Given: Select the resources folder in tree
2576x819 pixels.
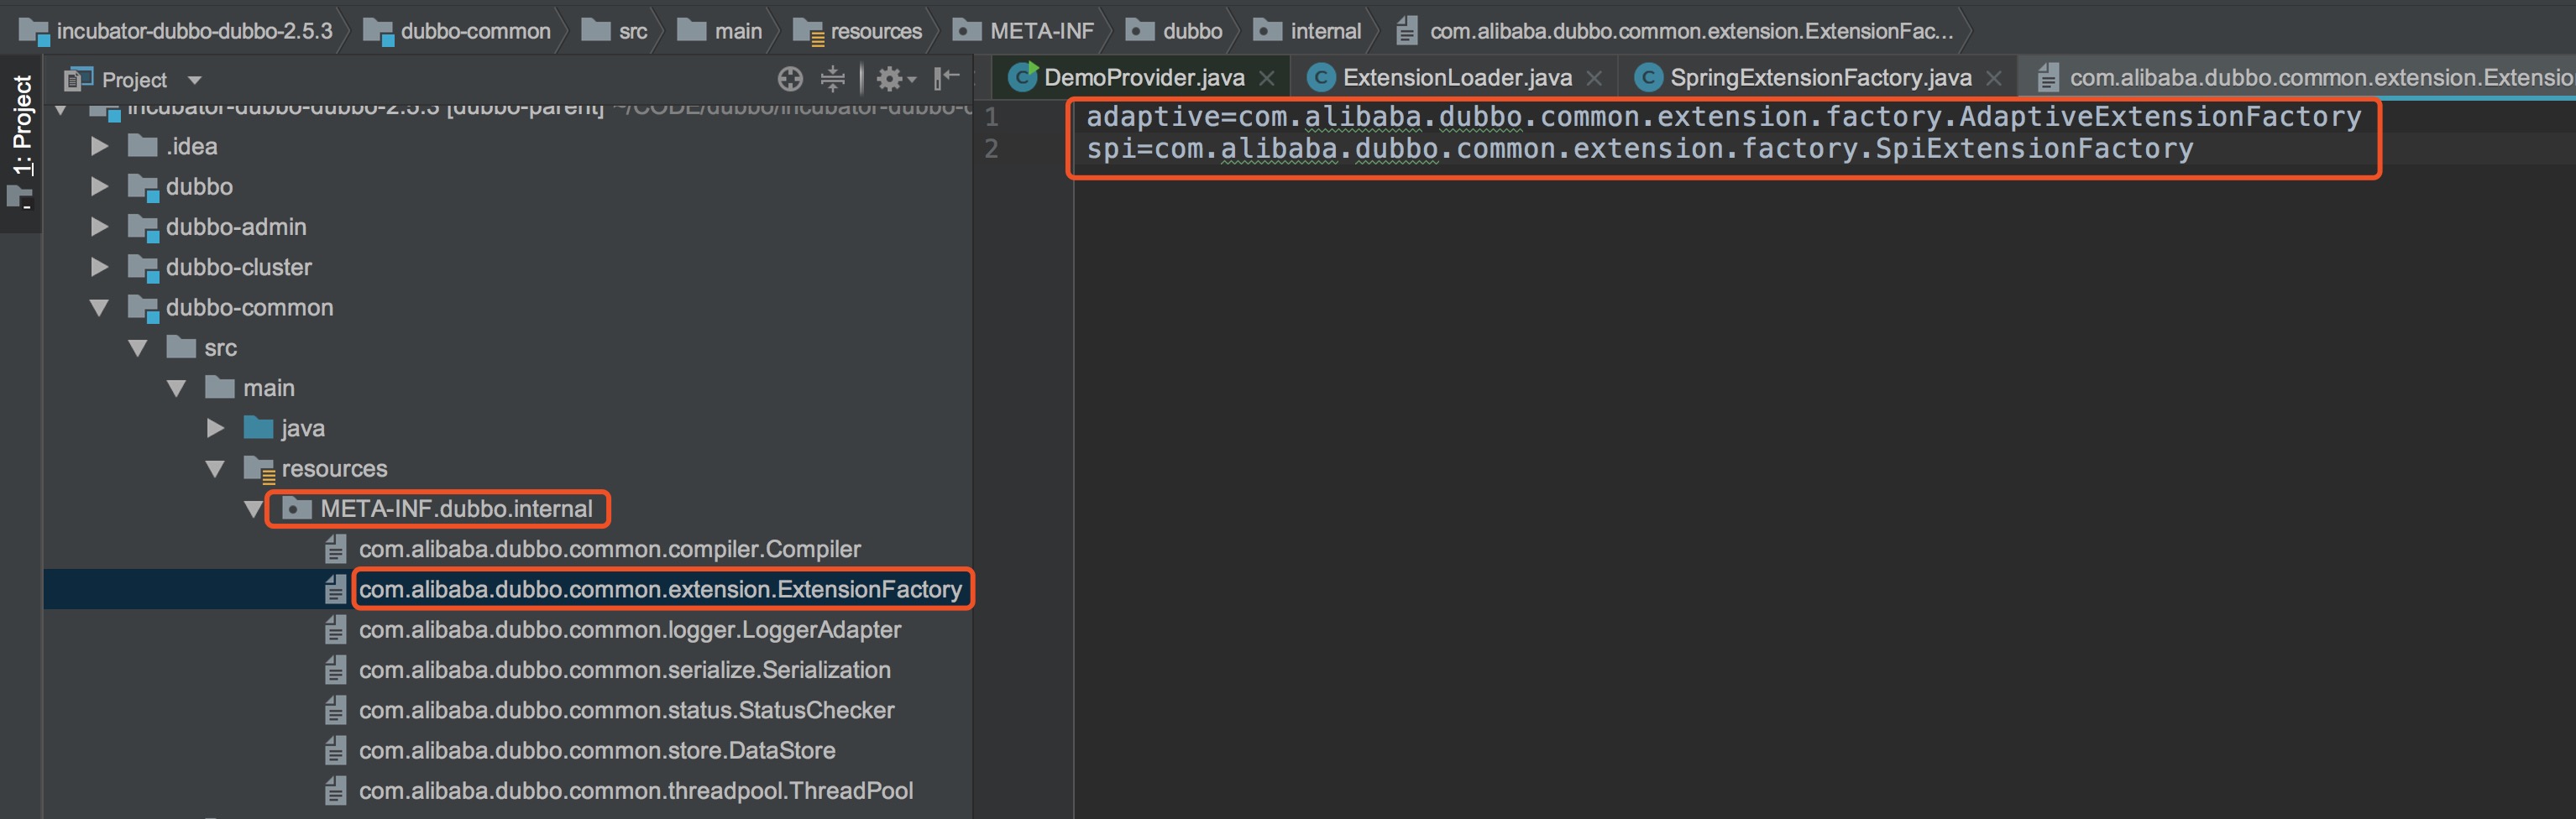Looking at the screenshot, I should [x=334, y=469].
